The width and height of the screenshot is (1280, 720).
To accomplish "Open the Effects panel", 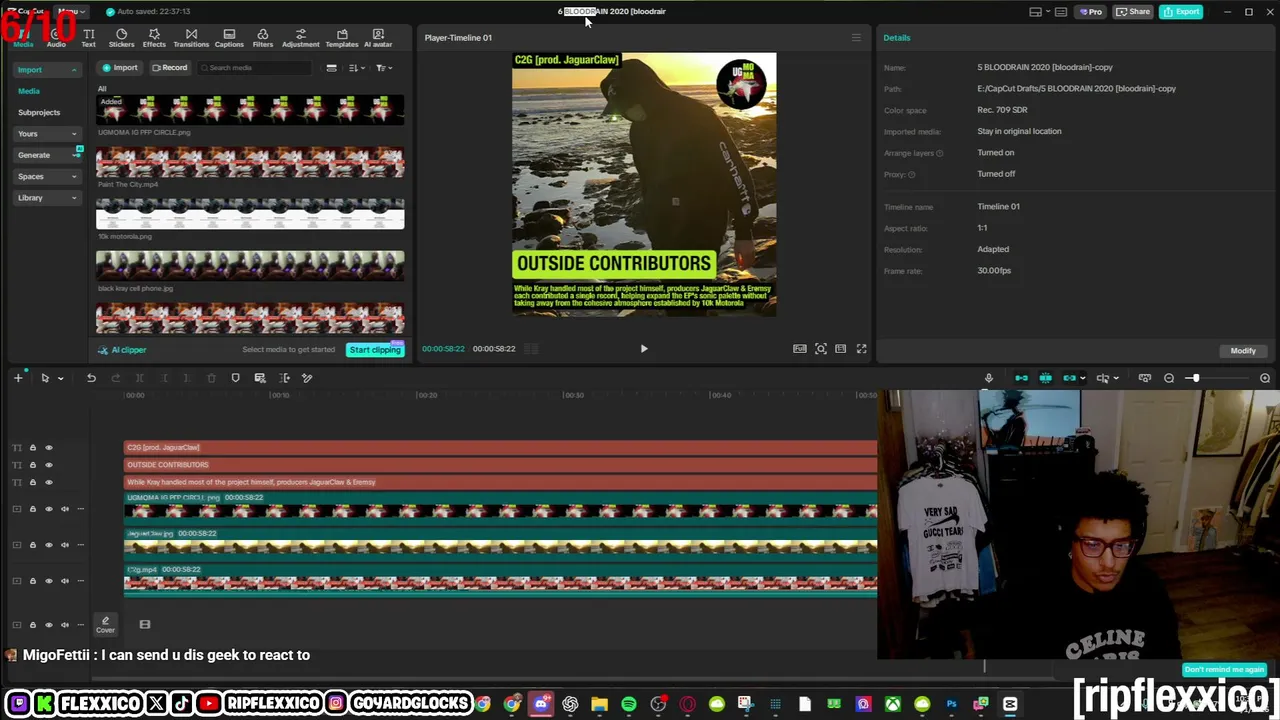I will [154, 38].
